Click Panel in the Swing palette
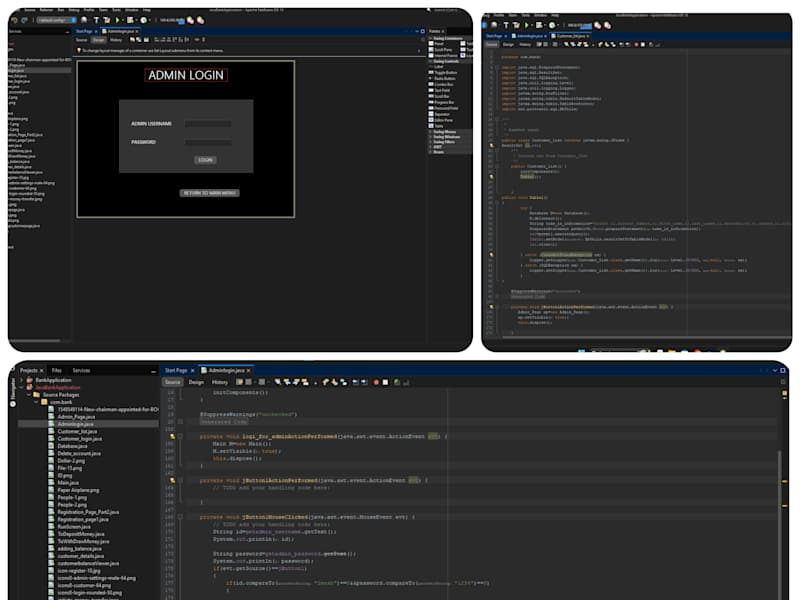The width and height of the screenshot is (800, 600). pyautogui.click(x=437, y=44)
